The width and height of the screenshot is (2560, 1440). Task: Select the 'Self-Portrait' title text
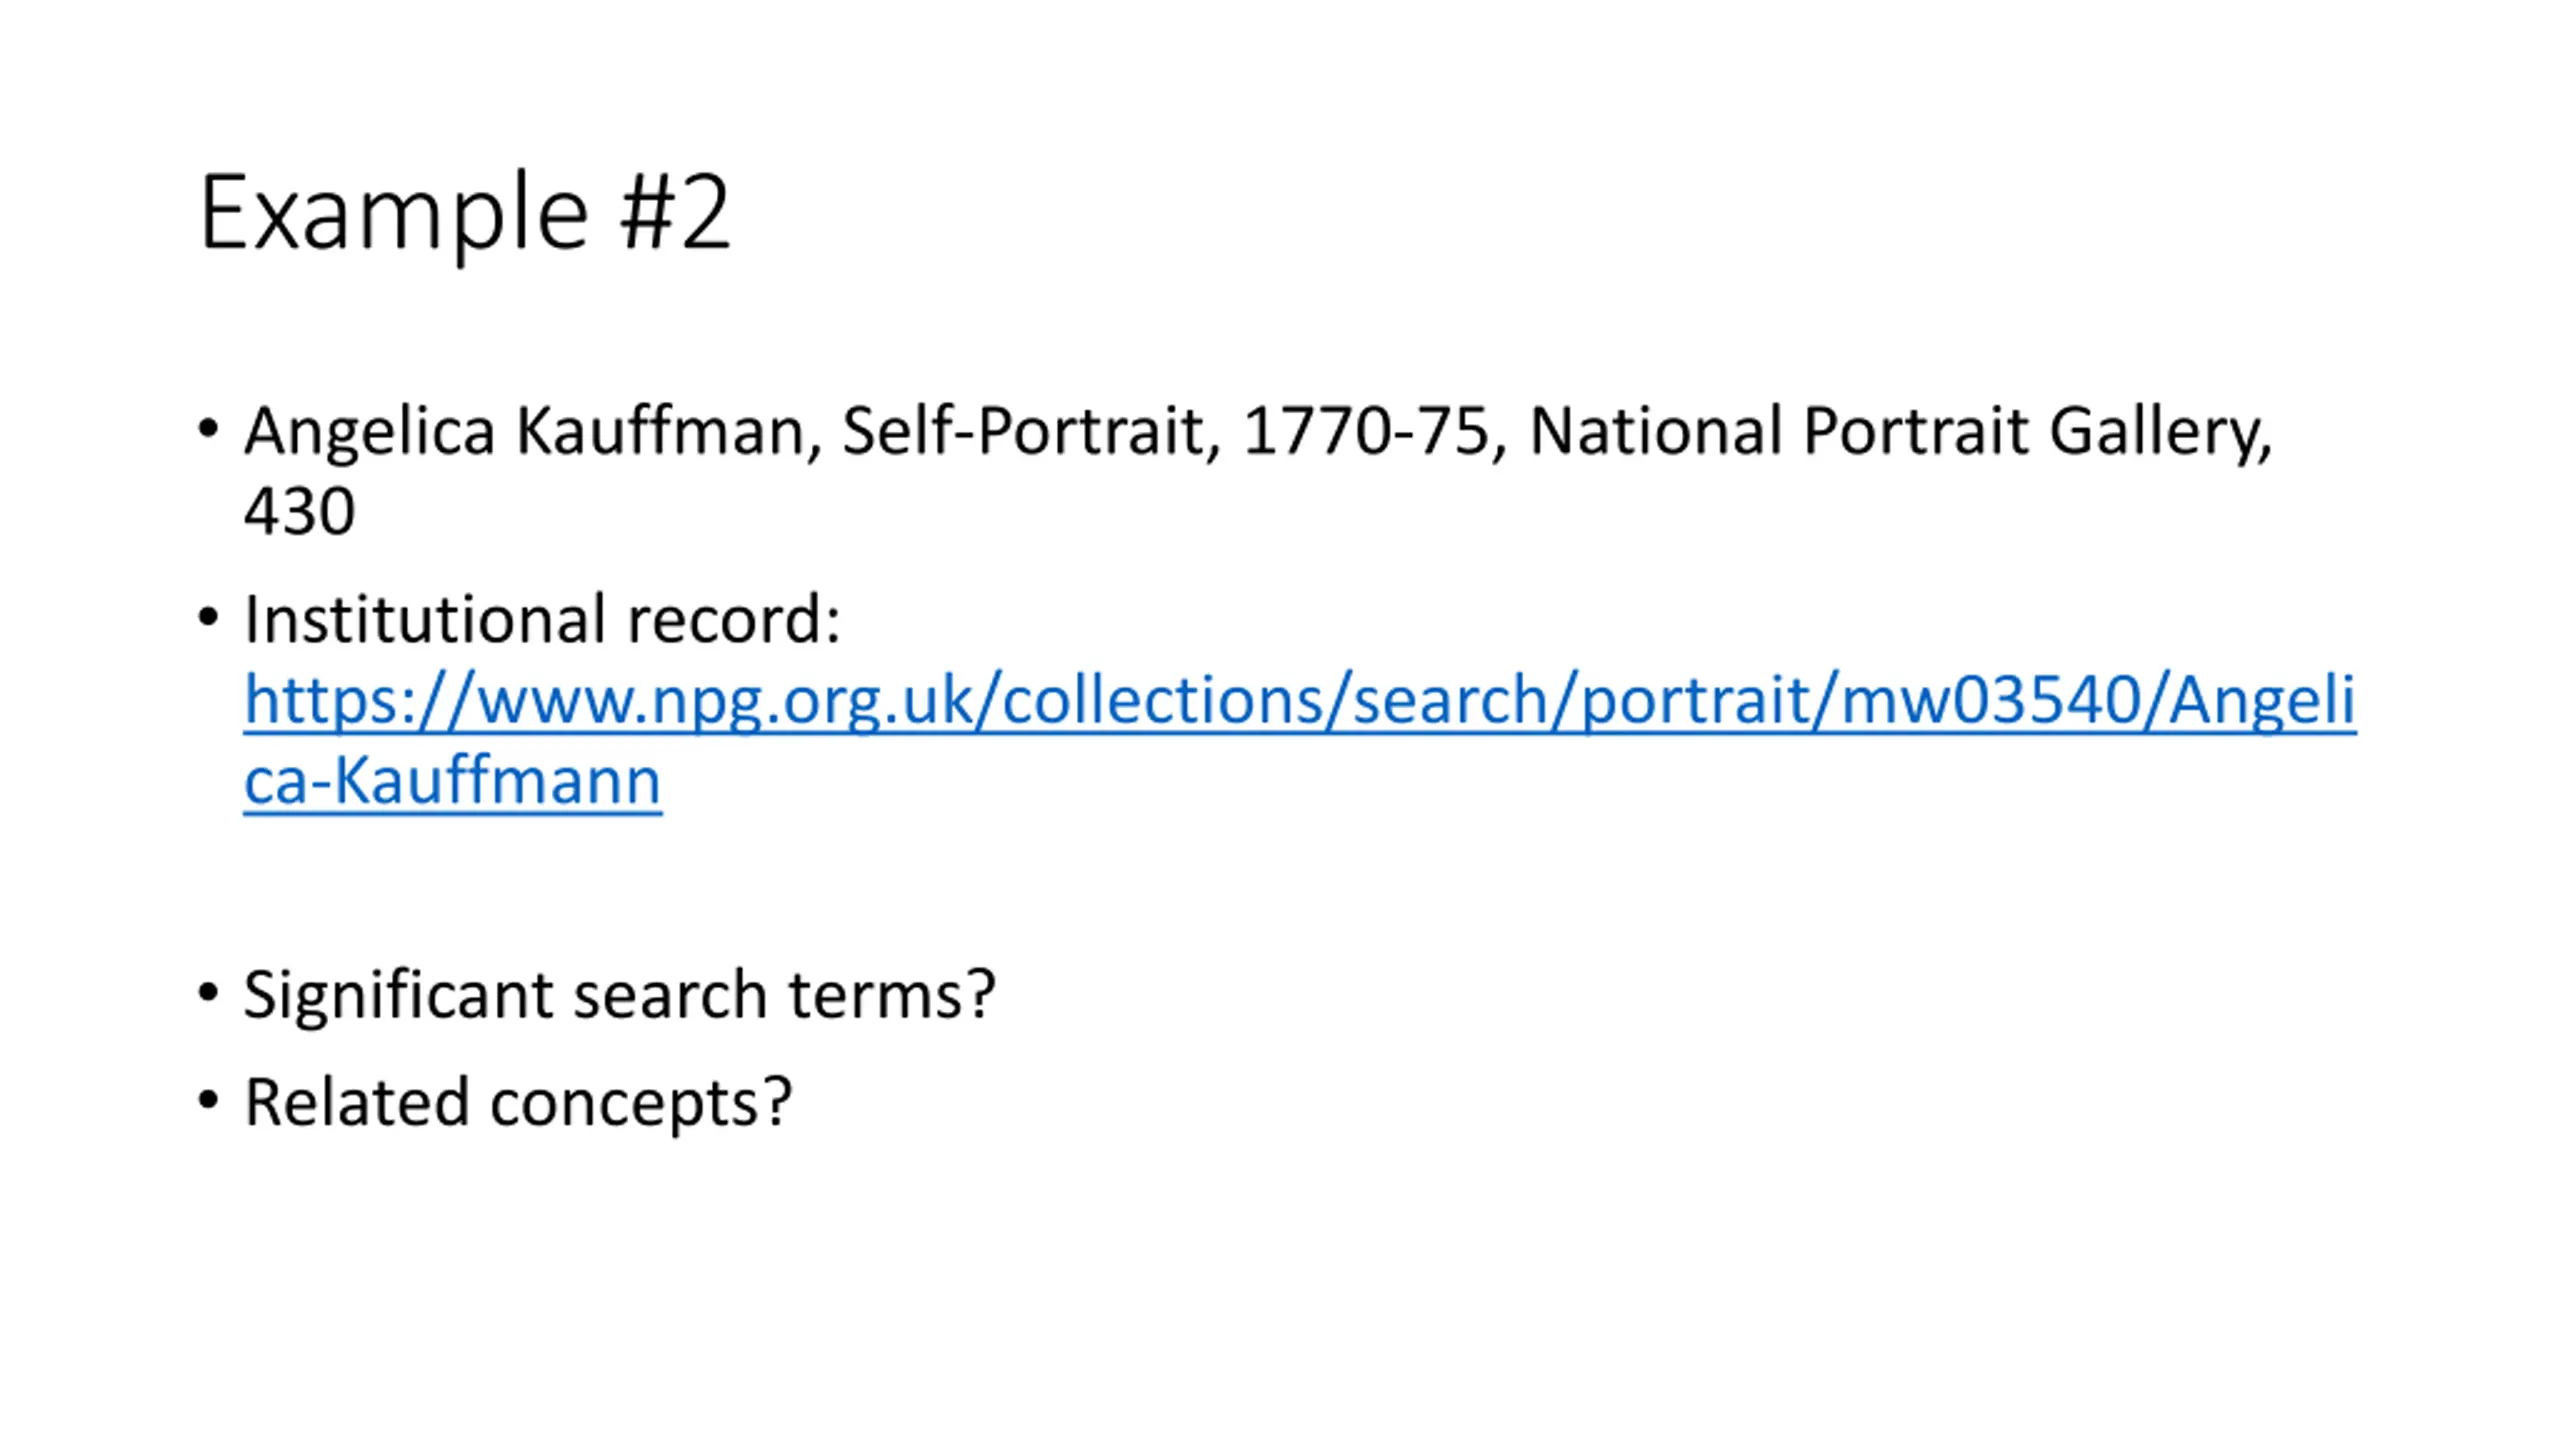pos(1023,432)
